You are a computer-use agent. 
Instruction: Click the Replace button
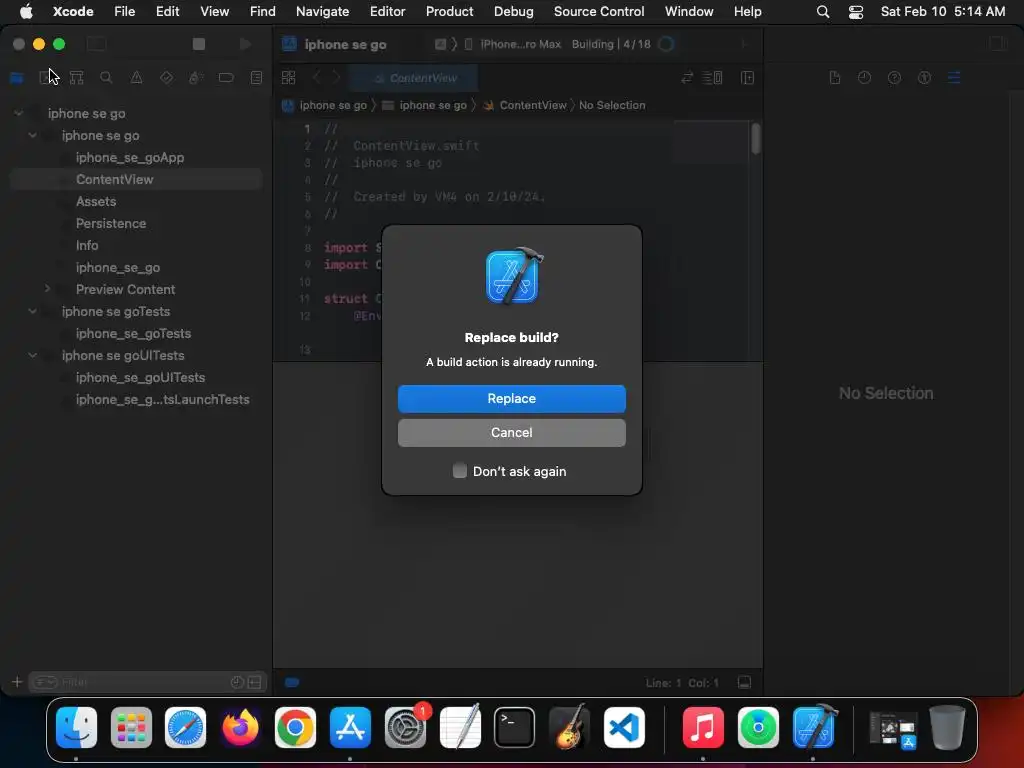[511, 398]
